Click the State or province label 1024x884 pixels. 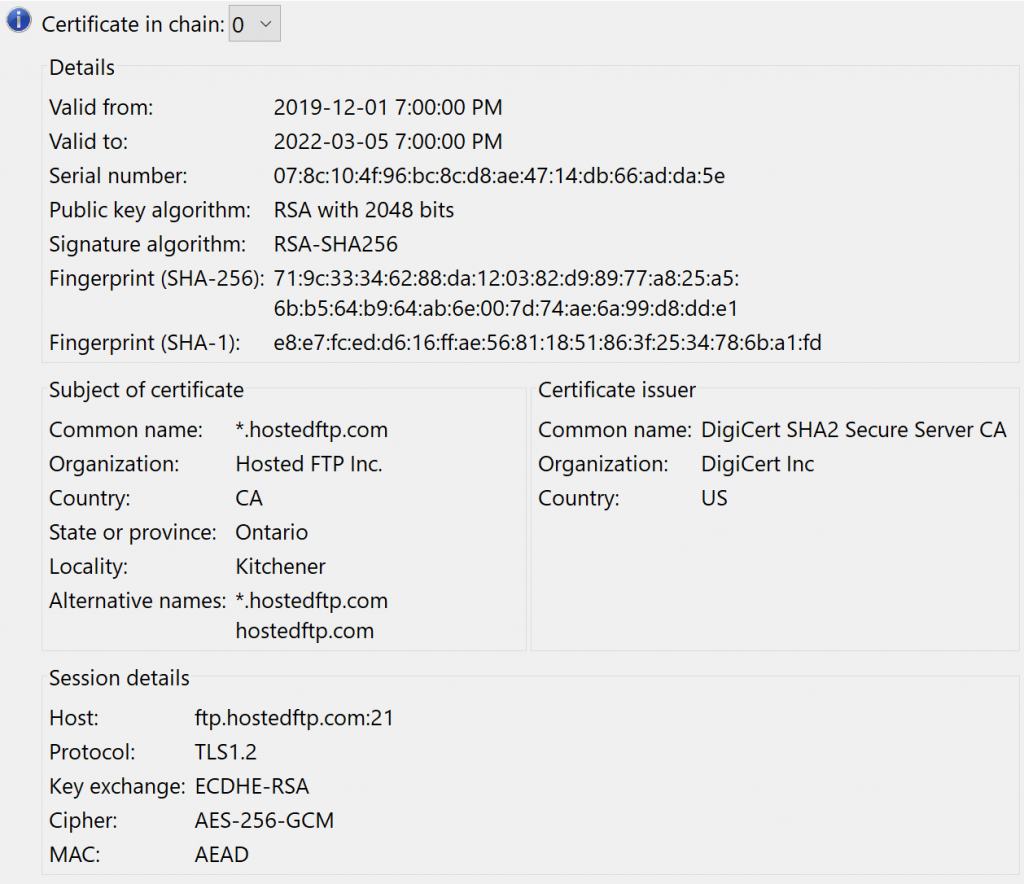(x=133, y=533)
